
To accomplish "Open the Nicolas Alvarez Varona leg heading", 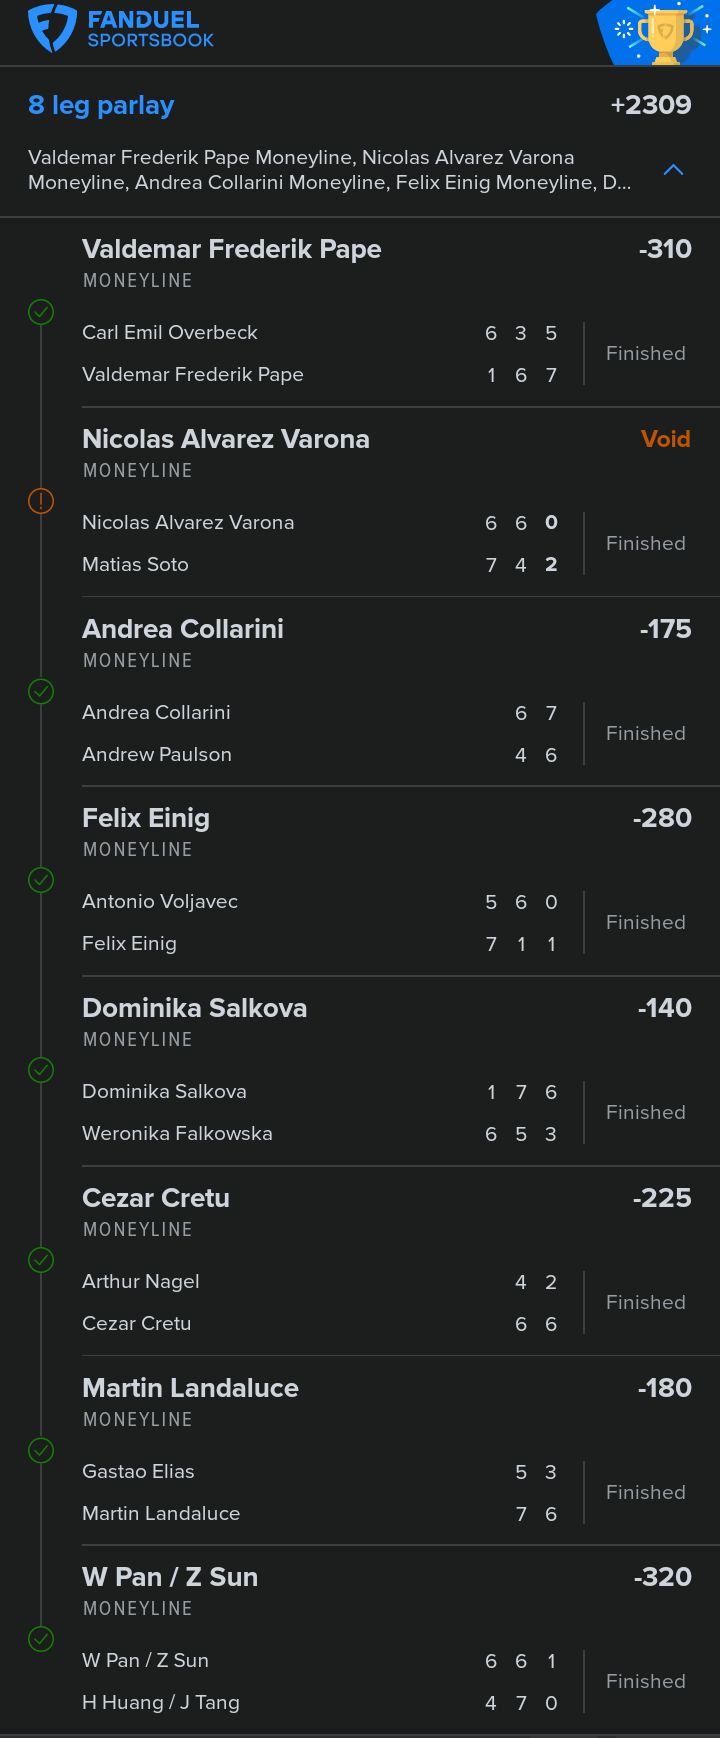I will (225, 439).
